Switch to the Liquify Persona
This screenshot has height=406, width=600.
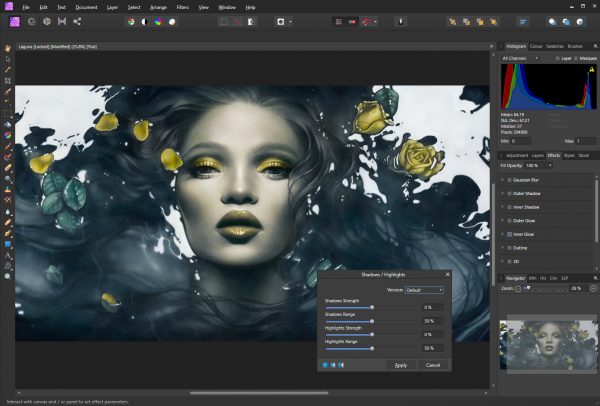pos(31,21)
